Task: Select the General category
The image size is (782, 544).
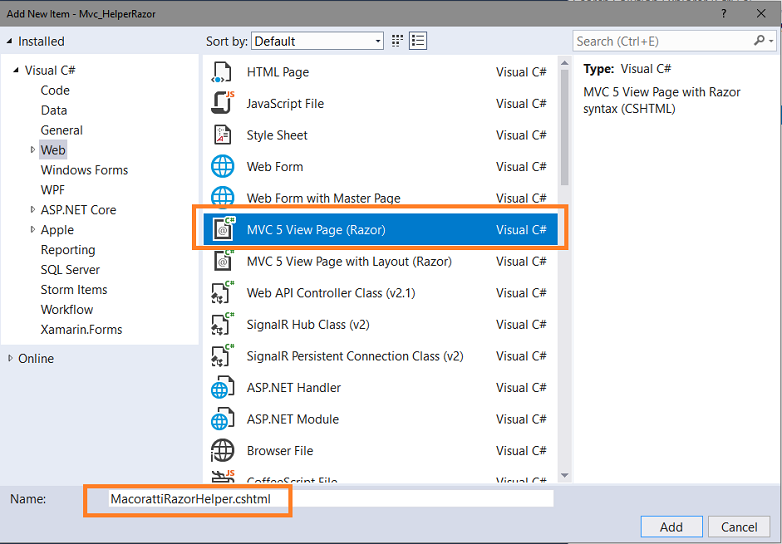Action: point(61,130)
